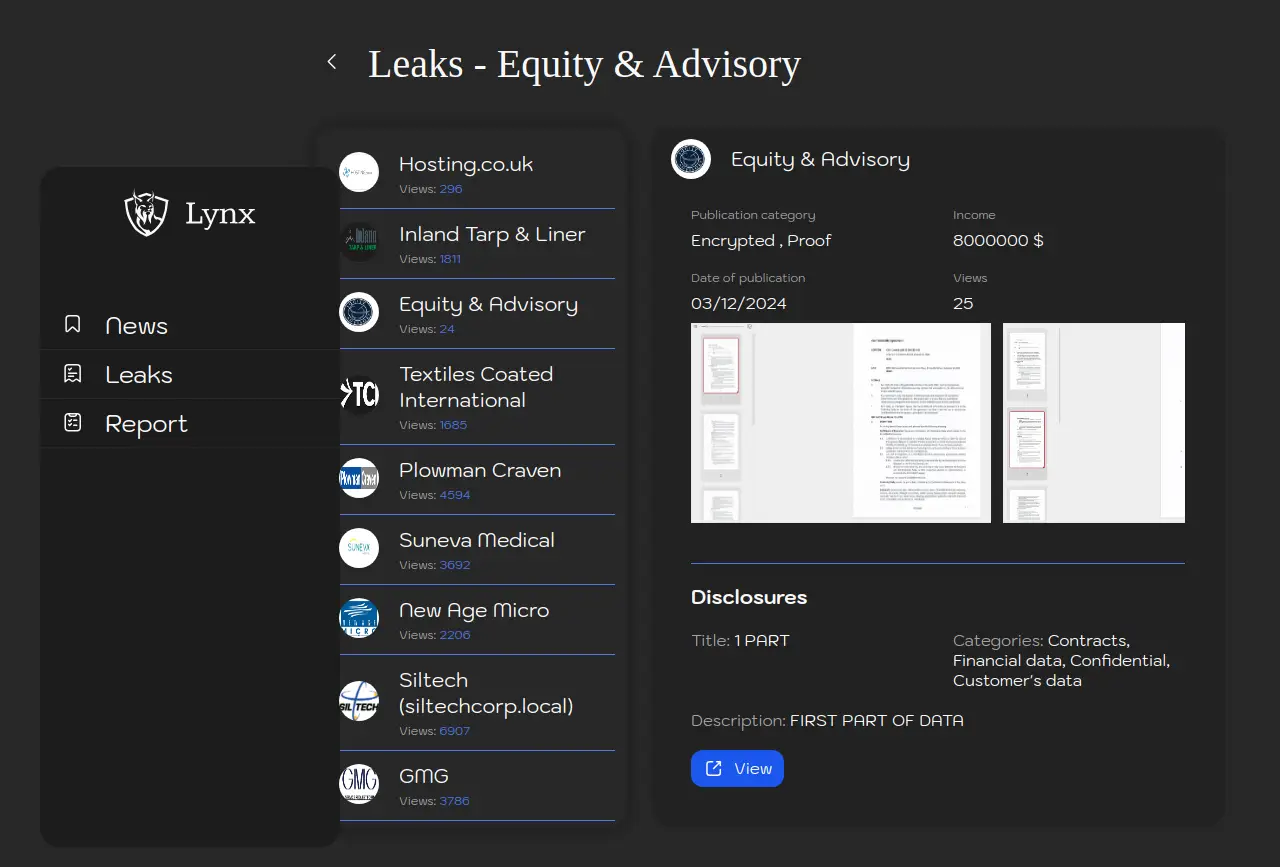Click the Equity & Advisory header logo
Screen dimensions: 1280x867
pos(691,159)
